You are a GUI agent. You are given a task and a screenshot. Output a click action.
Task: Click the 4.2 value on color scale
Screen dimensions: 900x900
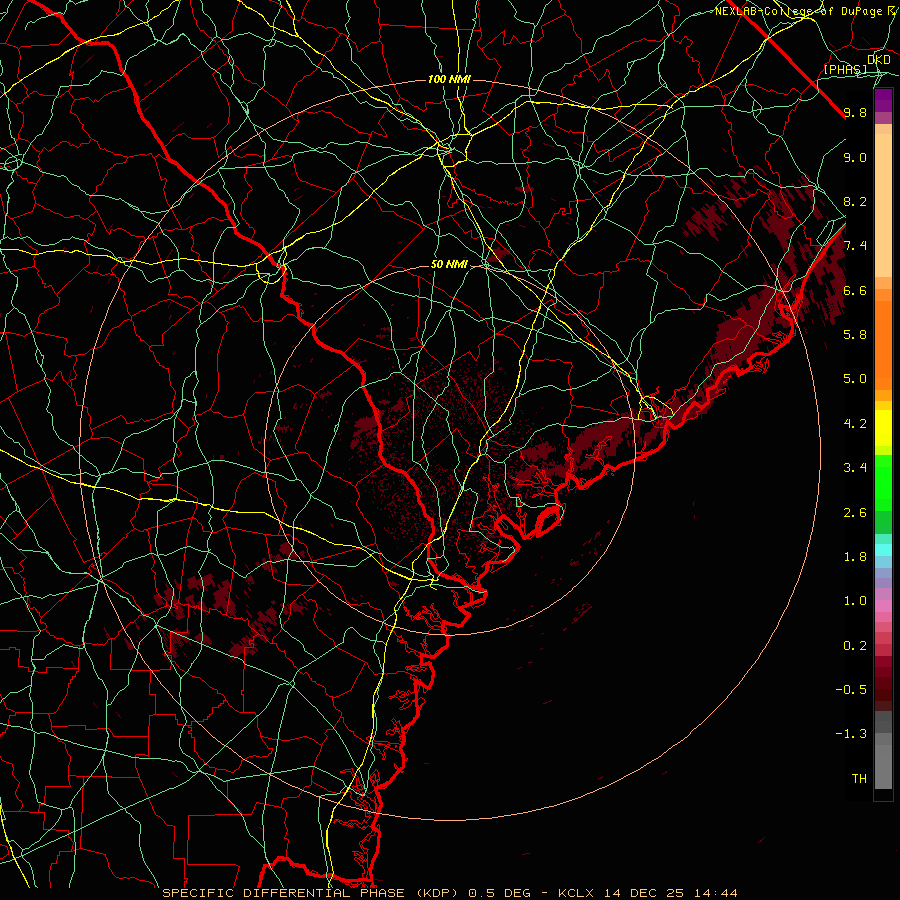tap(855, 424)
